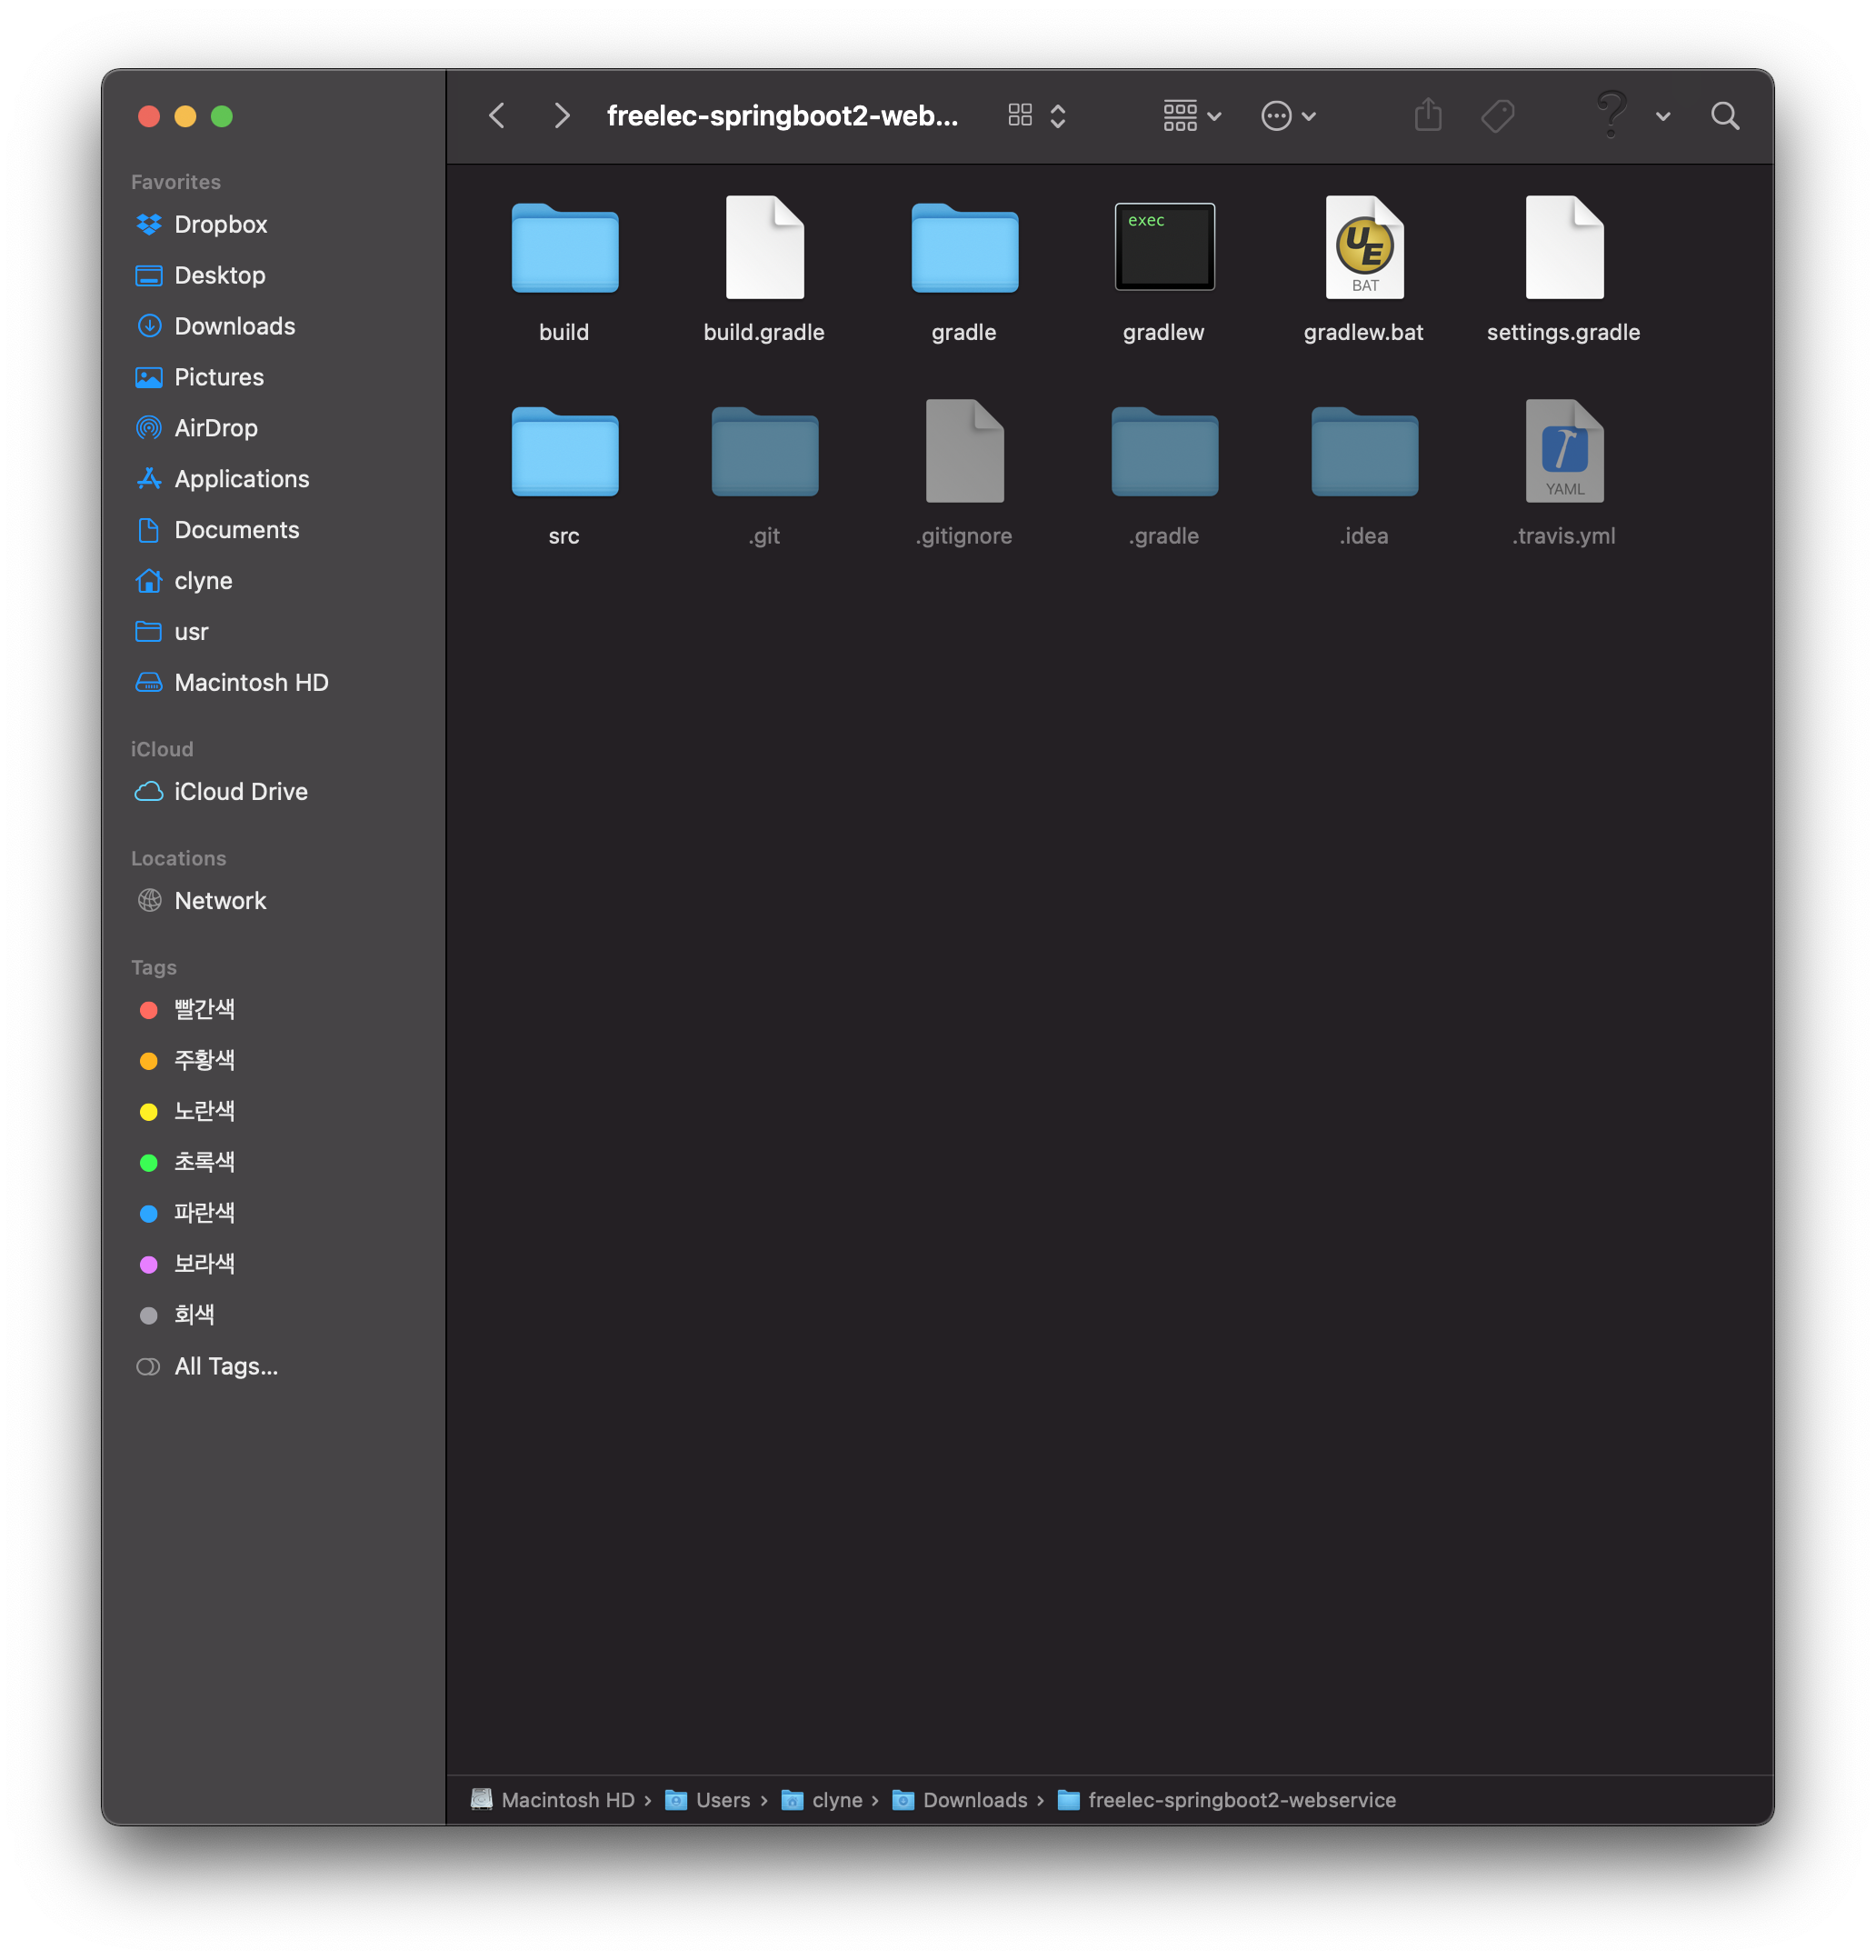This screenshot has width=1876, height=1960.
Task: Click Macintosh HD in path bar
Action: pyautogui.click(x=567, y=1800)
